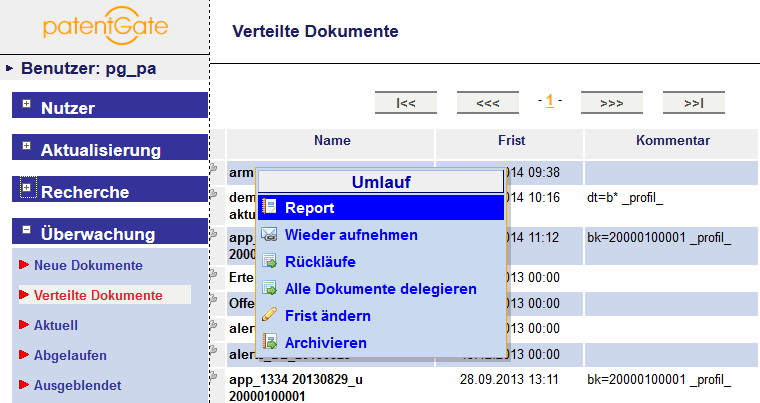Expand the Recherche section

tap(26, 189)
